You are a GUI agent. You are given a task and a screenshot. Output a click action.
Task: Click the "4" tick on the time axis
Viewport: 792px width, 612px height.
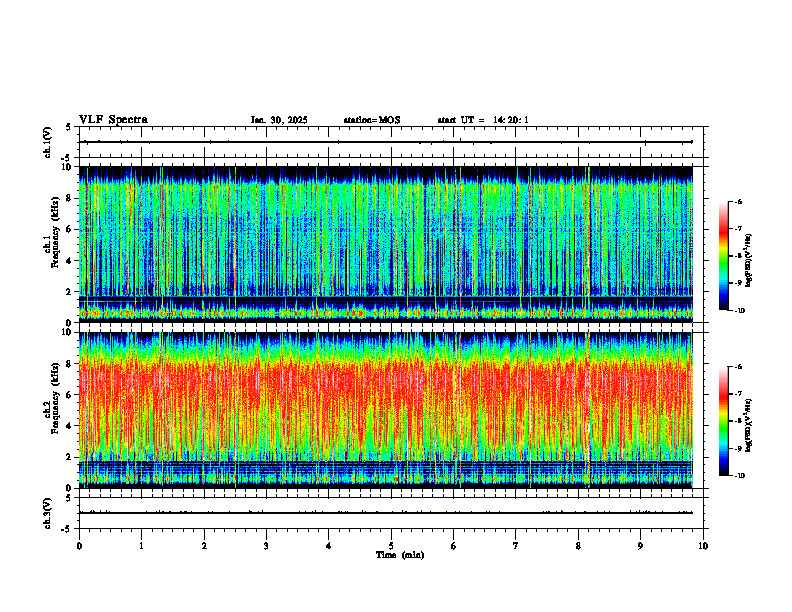[x=329, y=546]
